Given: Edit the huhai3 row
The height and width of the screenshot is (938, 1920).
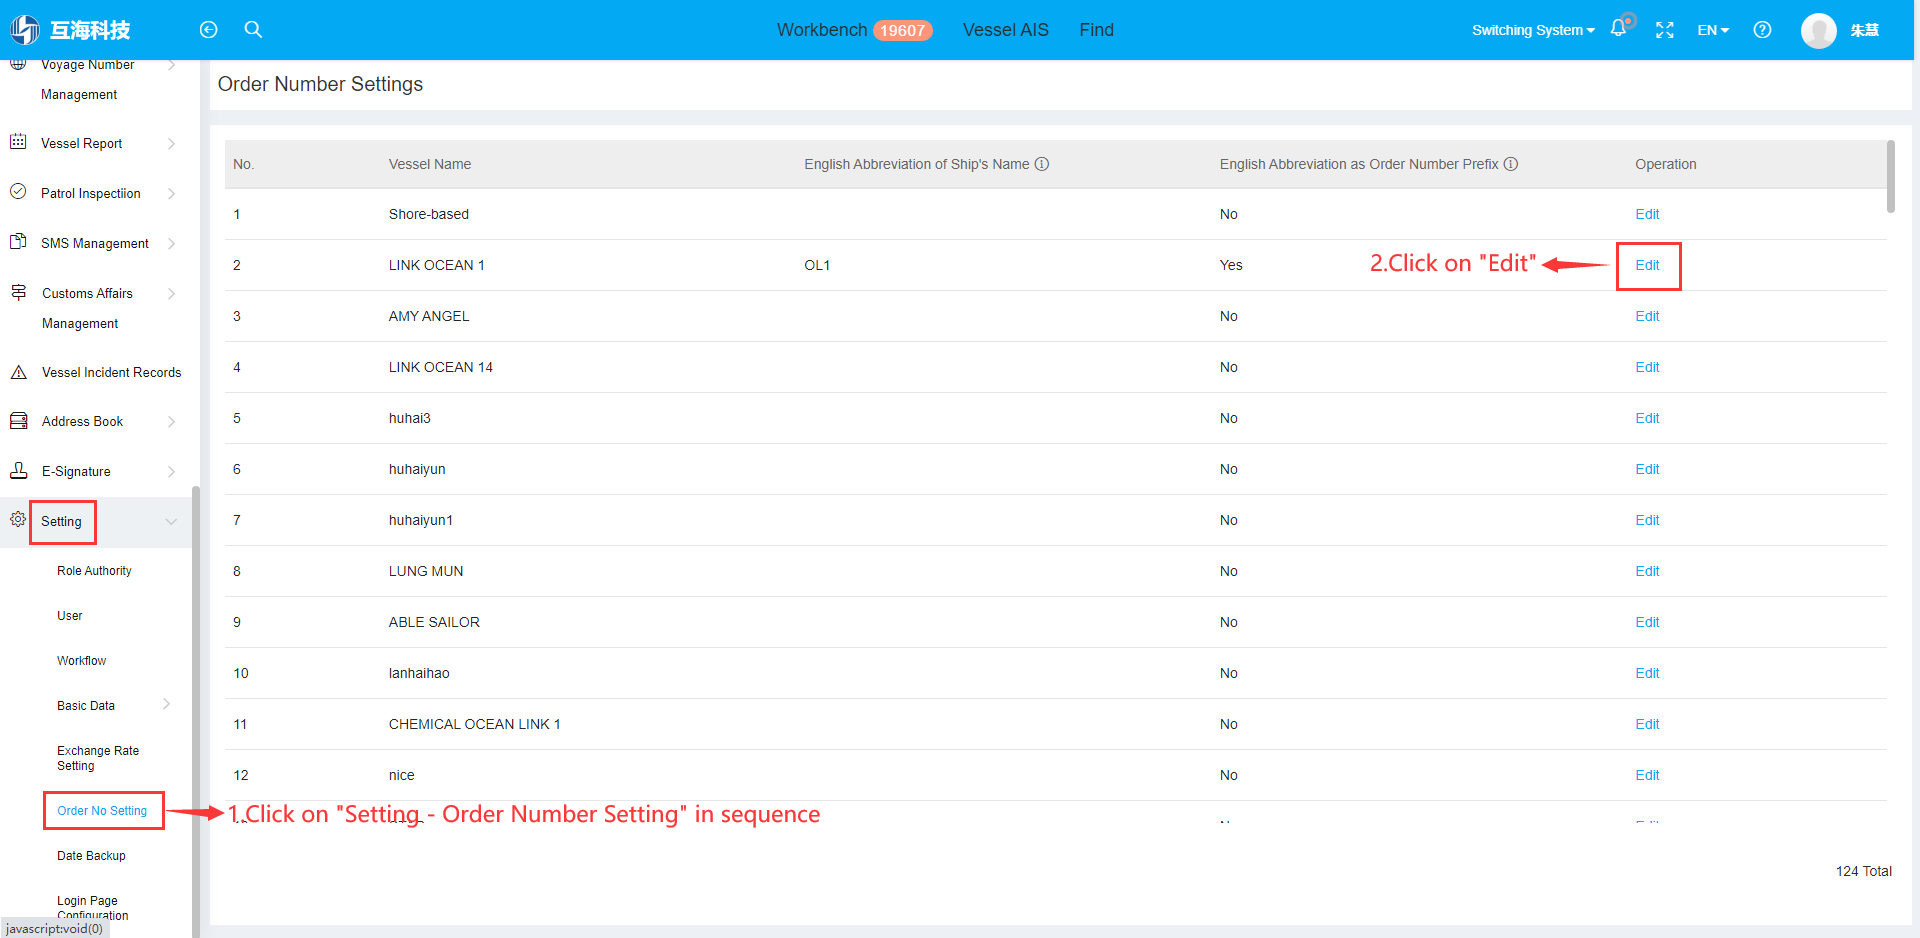Looking at the screenshot, I should click(x=1647, y=418).
